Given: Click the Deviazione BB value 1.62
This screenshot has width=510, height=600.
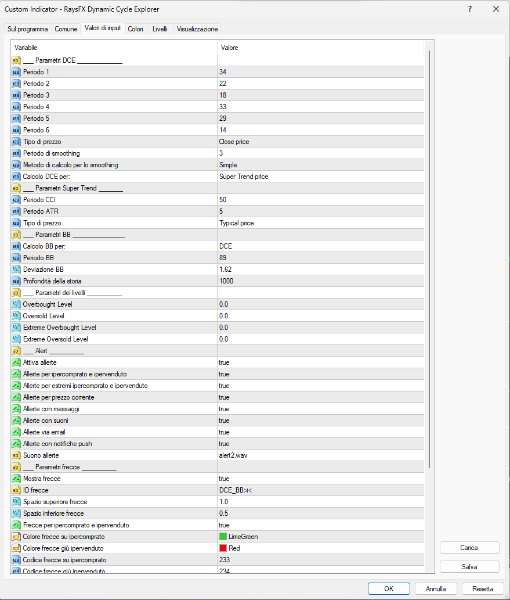Looking at the screenshot, I should pyautogui.click(x=225, y=269).
